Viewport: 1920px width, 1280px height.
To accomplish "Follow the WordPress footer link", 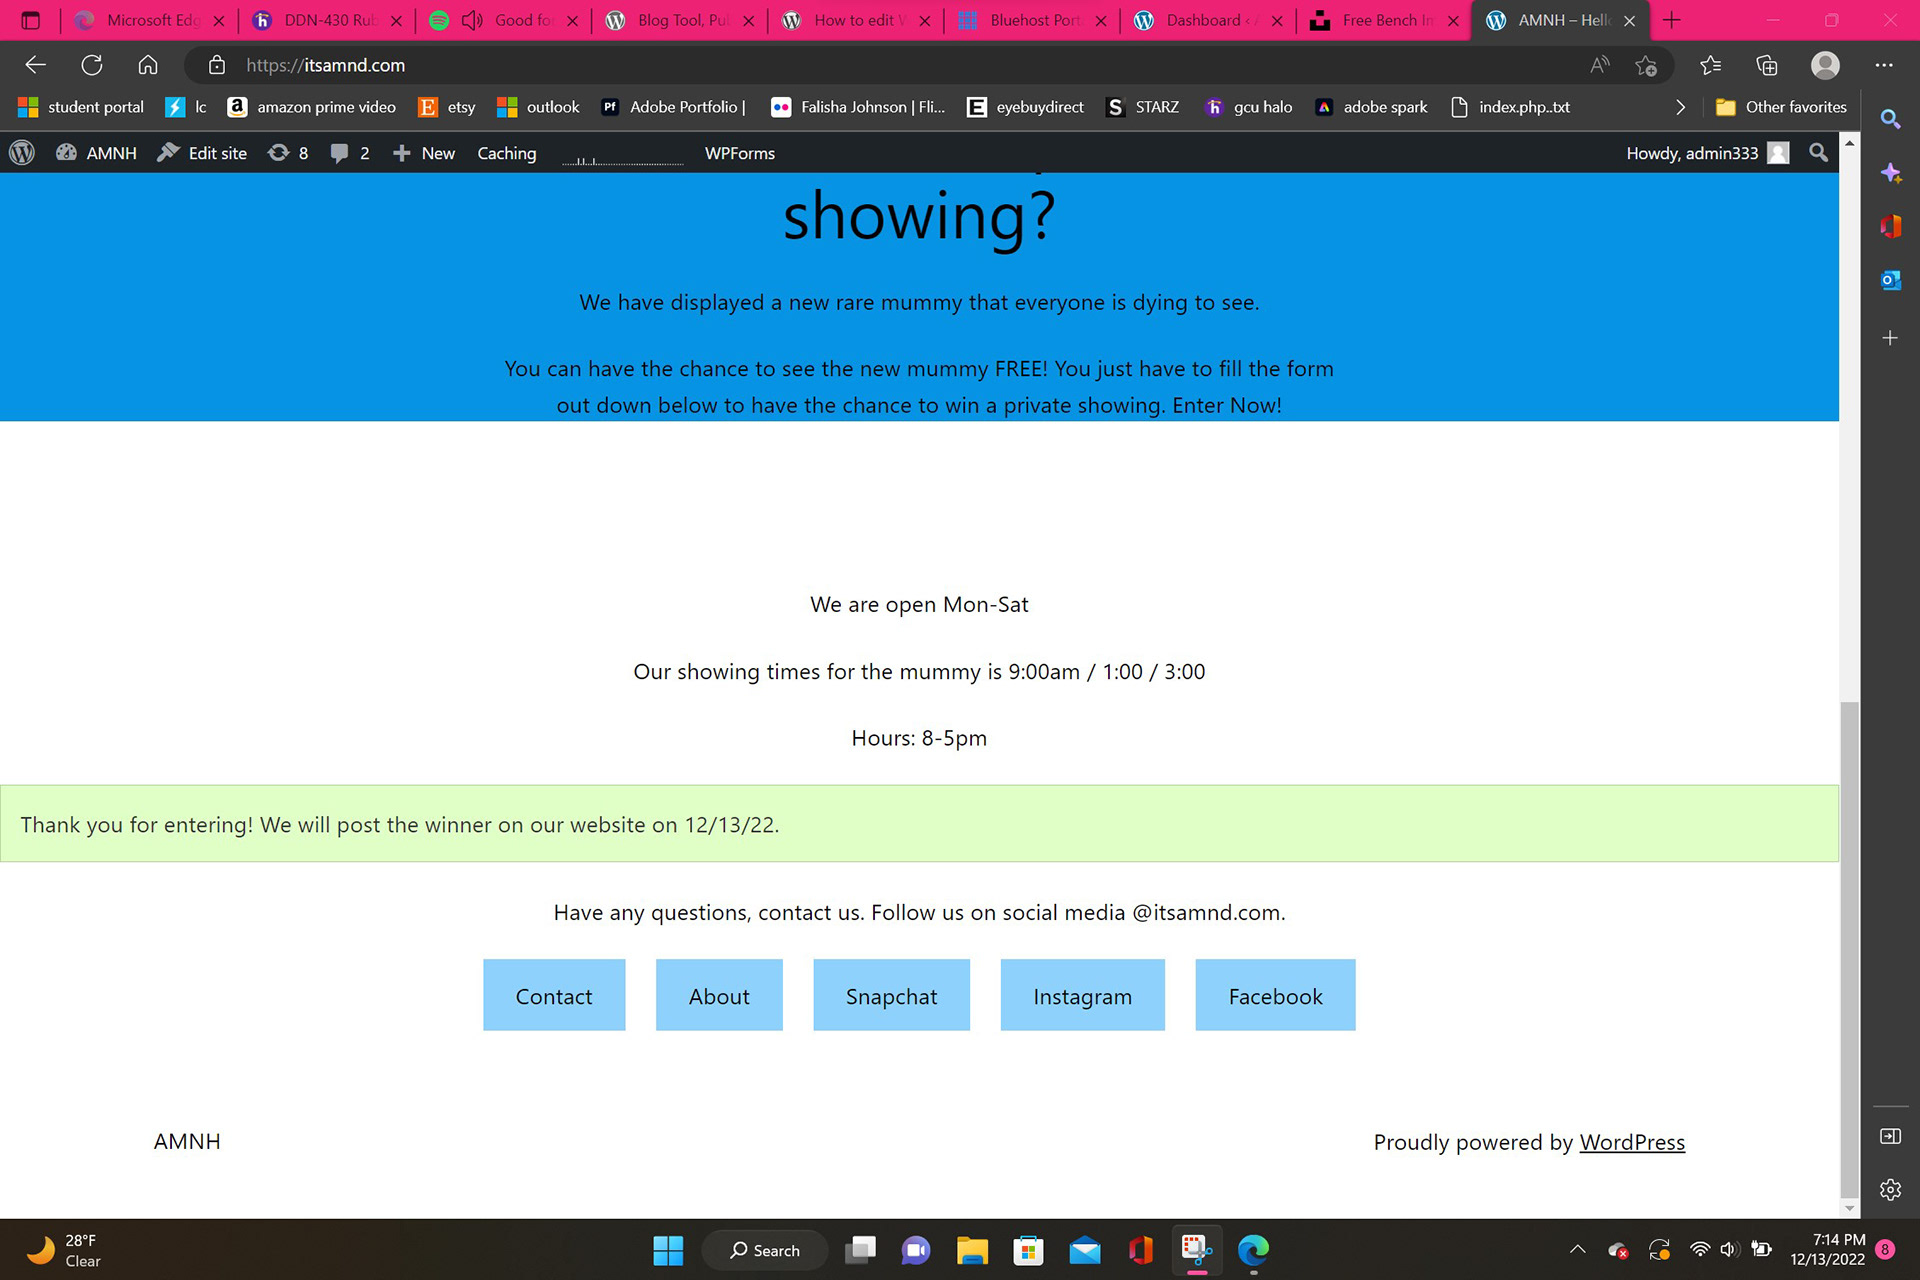I will [1631, 1142].
